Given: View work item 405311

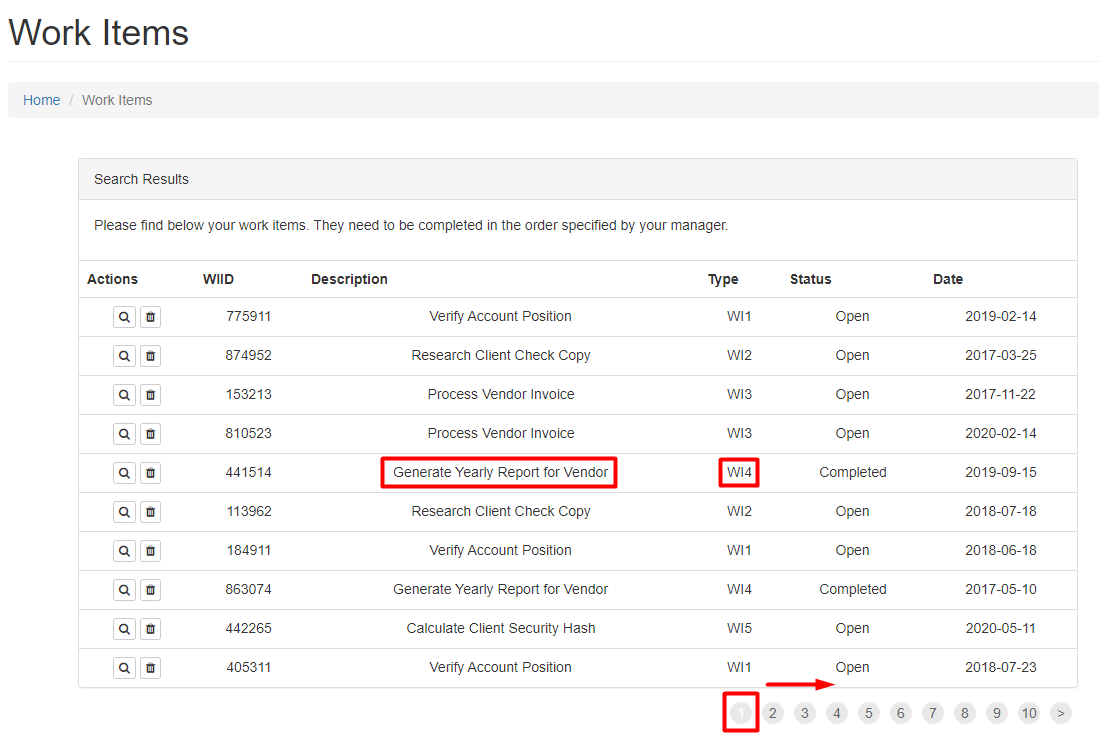Looking at the screenshot, I should (x=124, y=668).
